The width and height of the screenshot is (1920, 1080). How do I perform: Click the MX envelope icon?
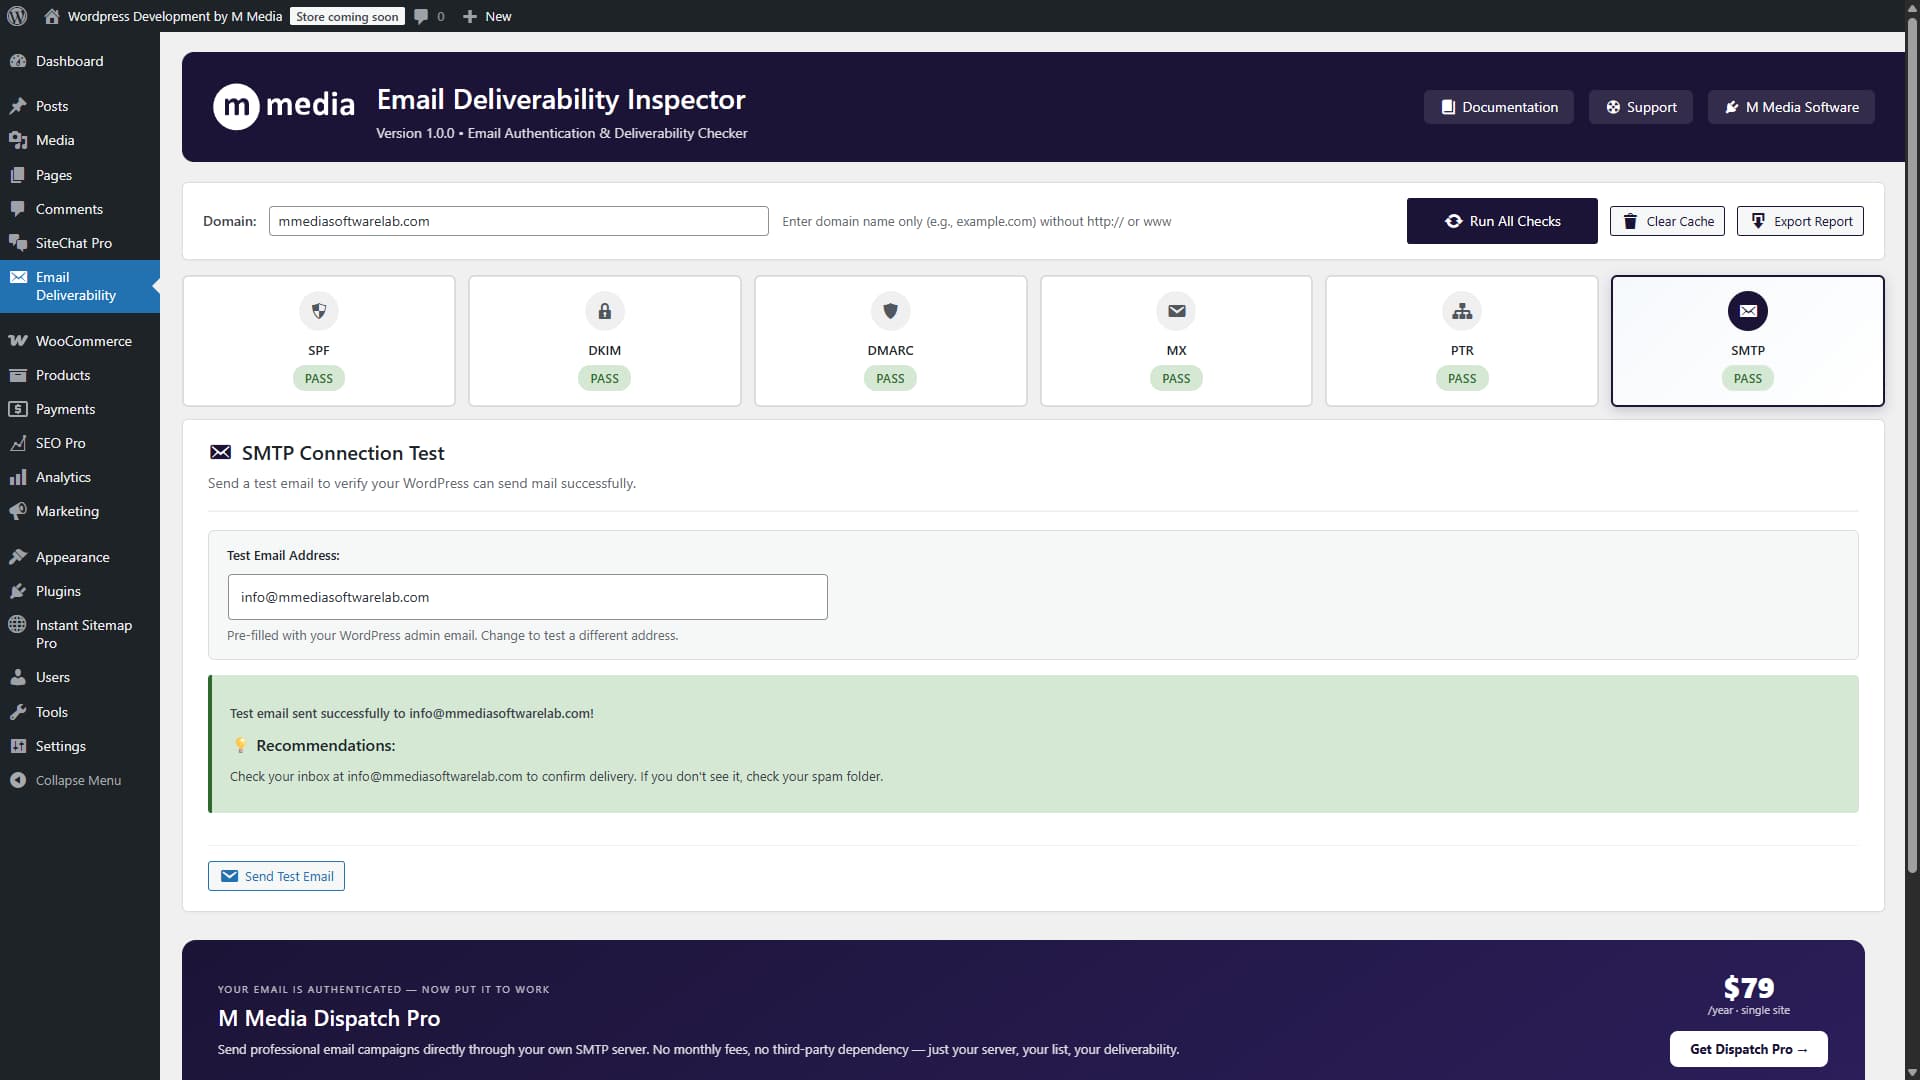pyautogui.click(x=1176, y=311)
